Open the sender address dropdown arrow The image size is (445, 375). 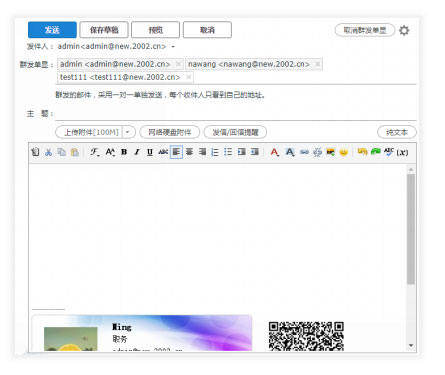(x=173, y=47)
